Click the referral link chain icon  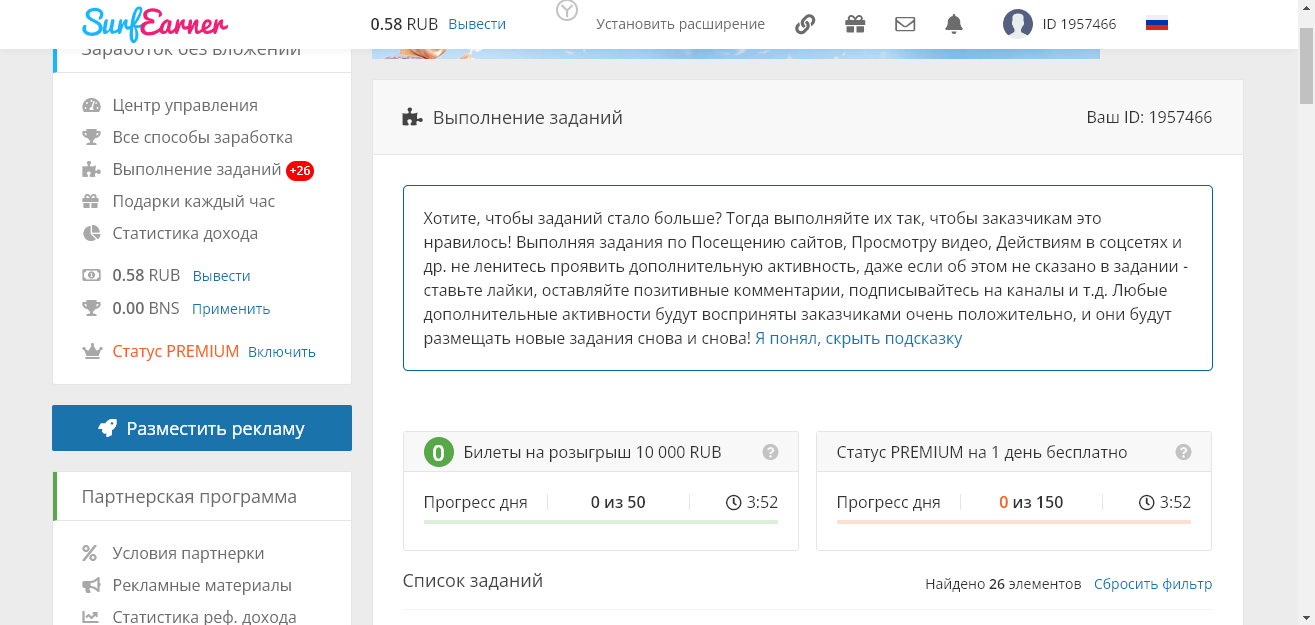pos(805,24)
